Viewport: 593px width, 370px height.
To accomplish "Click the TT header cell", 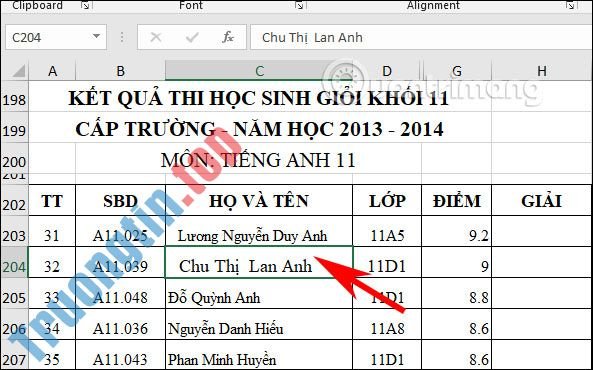I will click(x=52, y=201).
